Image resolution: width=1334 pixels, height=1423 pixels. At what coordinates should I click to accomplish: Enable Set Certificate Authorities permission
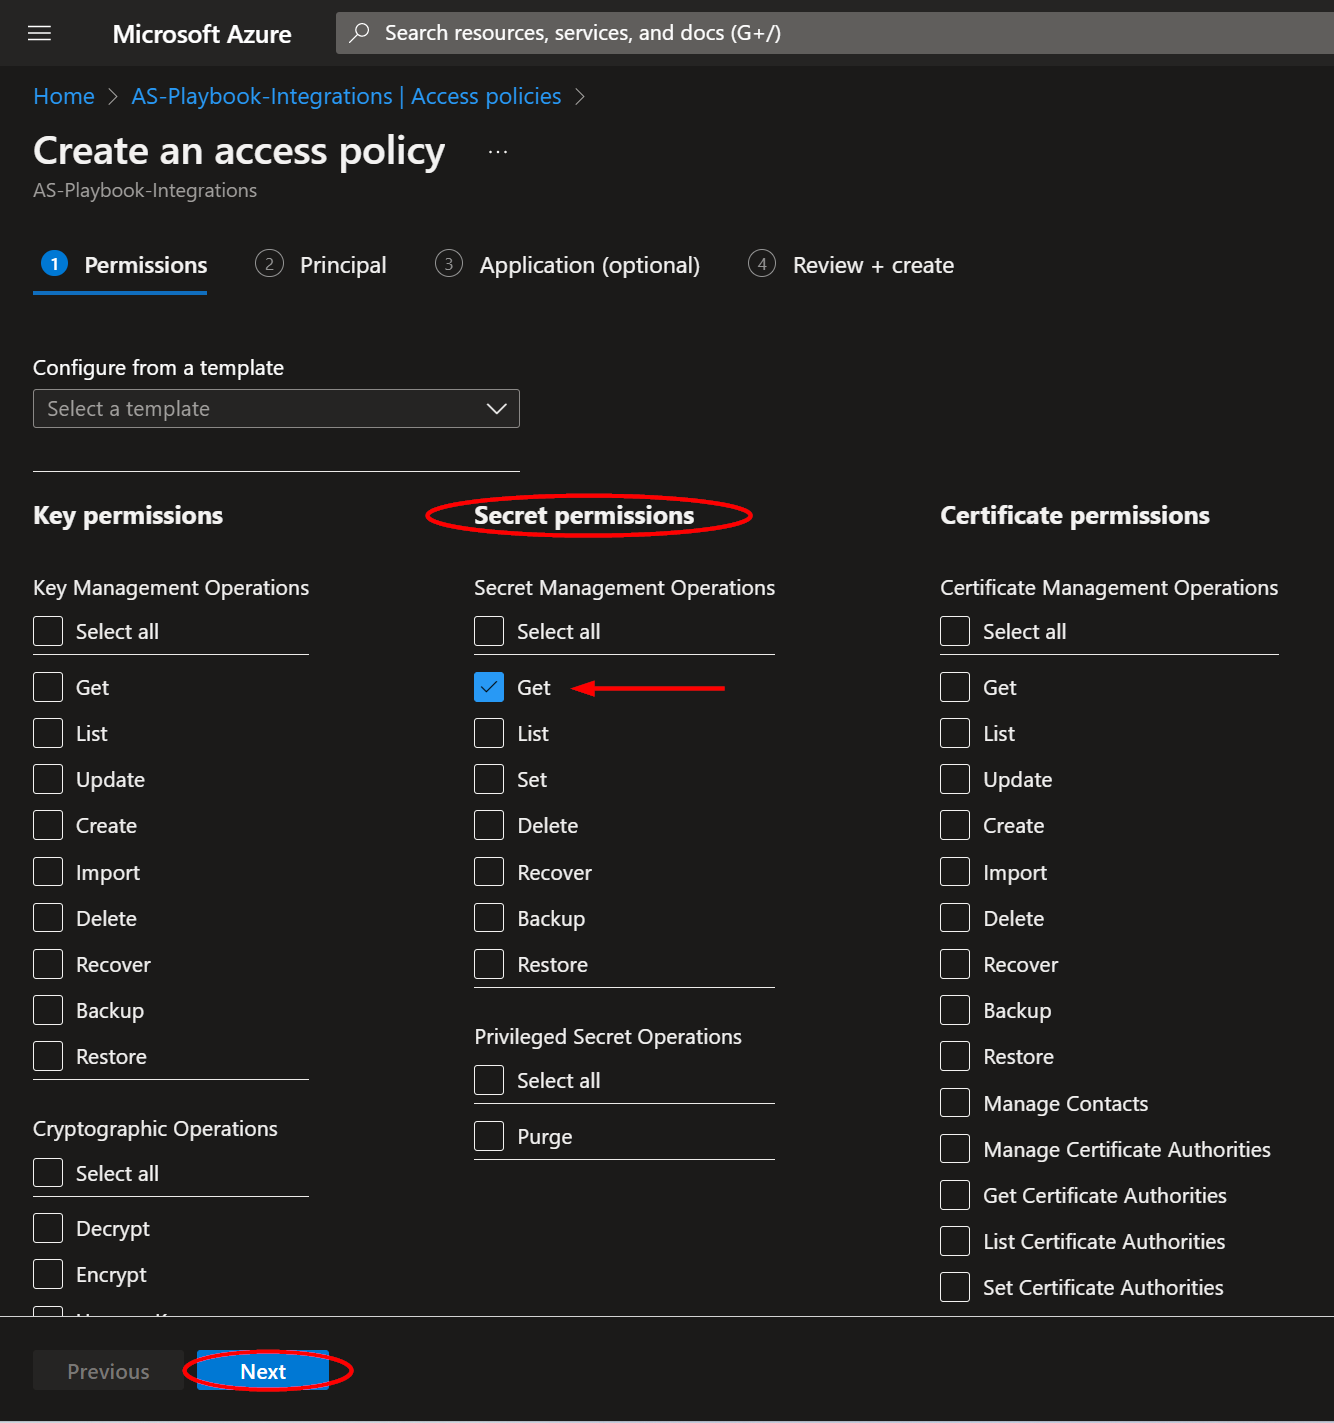pos(955,1287)
